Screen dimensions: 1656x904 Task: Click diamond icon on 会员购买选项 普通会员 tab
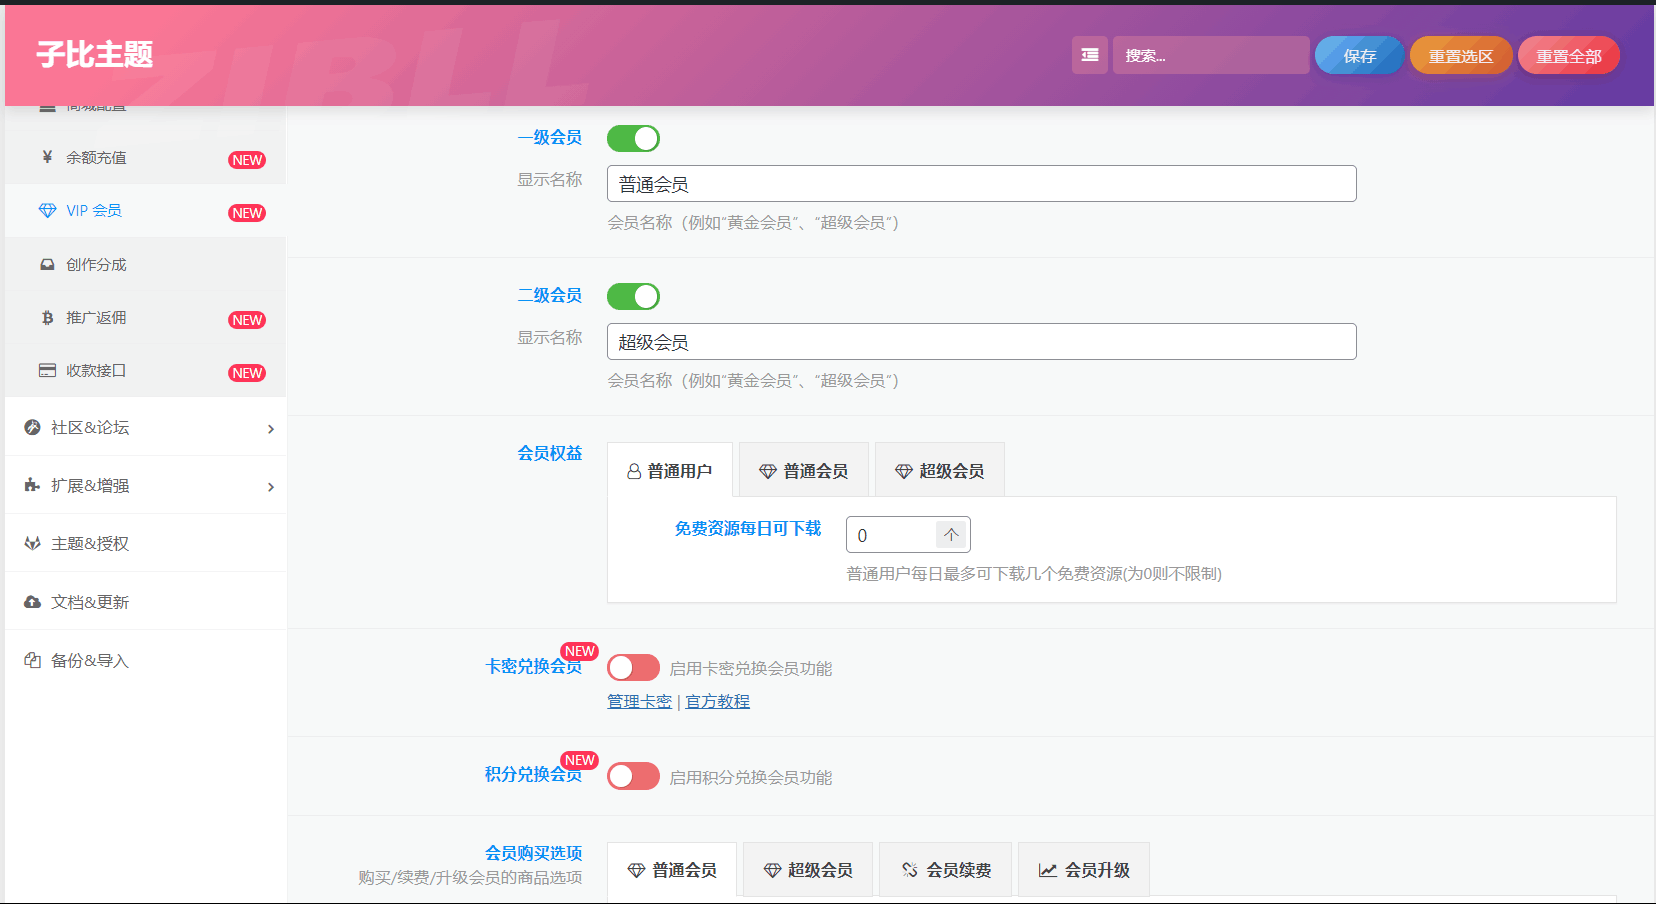636,870
